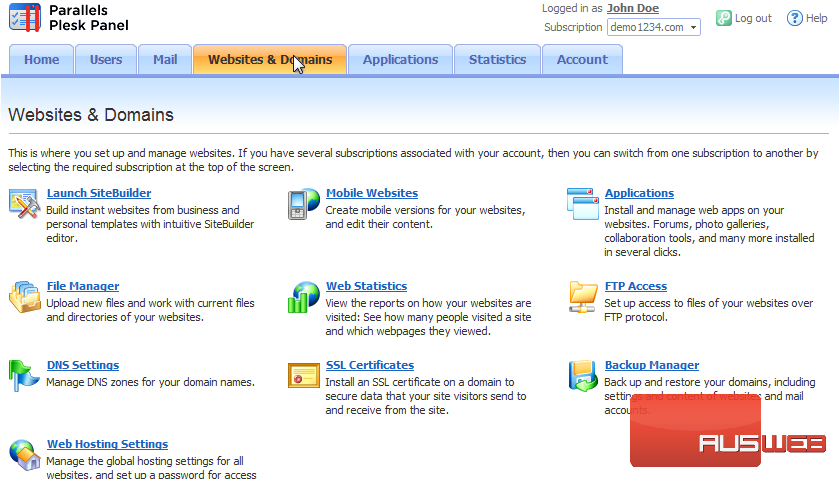Click the Web Statistics chart icon
Viewport: 840px width, 480px height.
[303, 296]
